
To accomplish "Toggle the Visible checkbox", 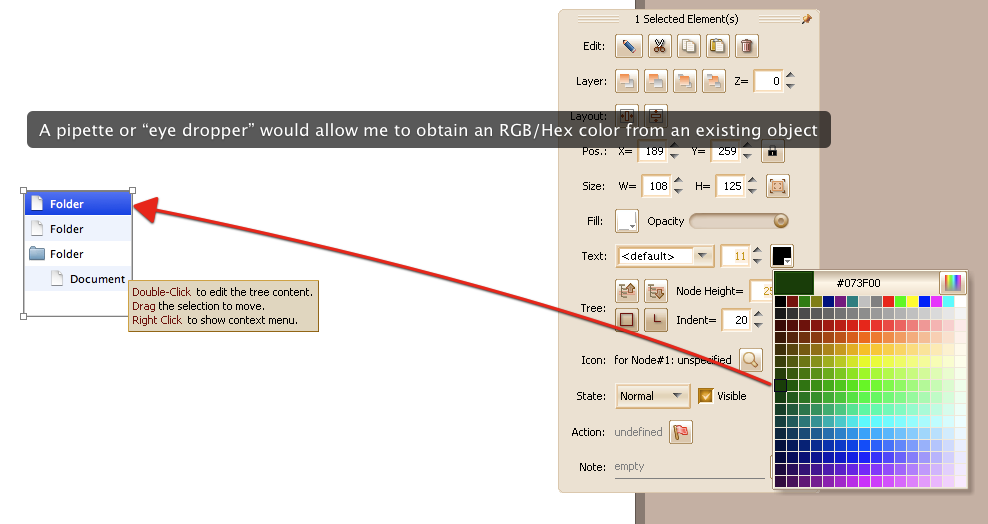I will pyautogui.click(x=705, y=396).
